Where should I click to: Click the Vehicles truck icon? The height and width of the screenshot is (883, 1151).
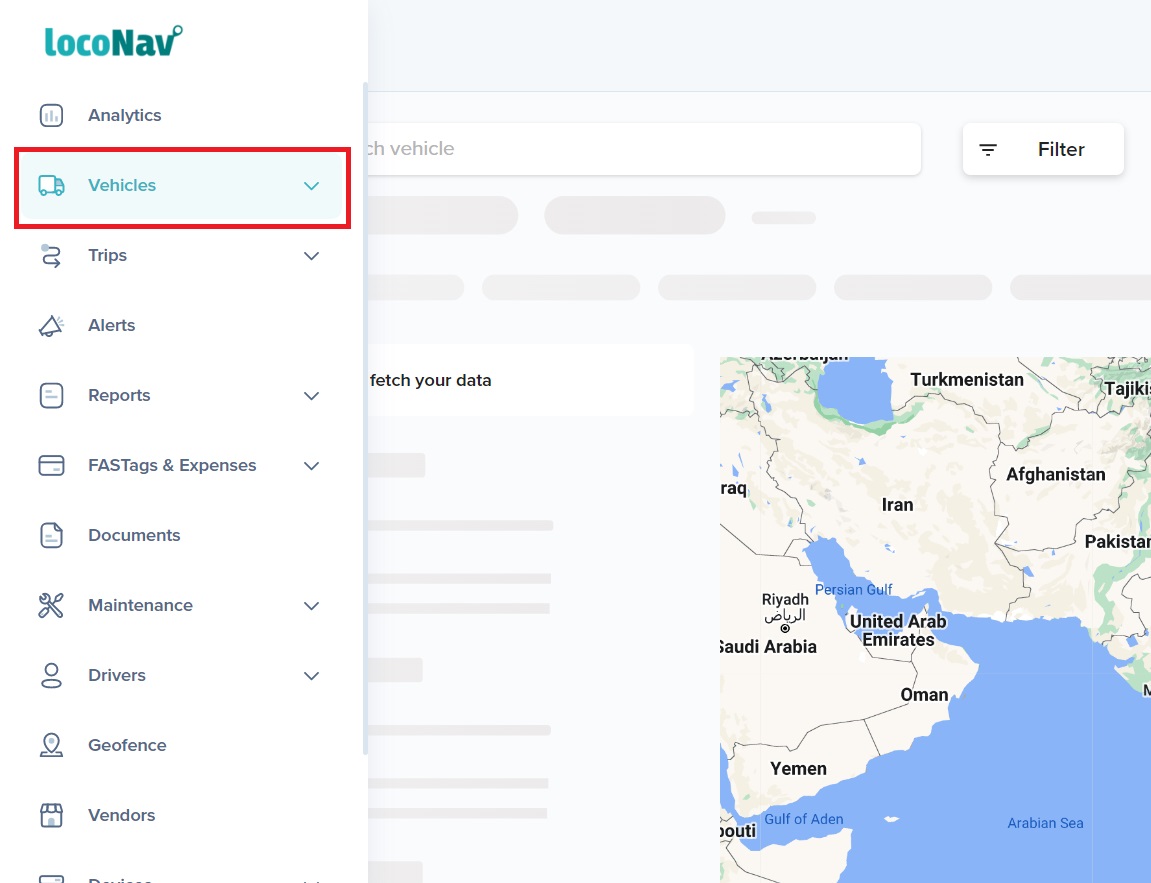51,185
